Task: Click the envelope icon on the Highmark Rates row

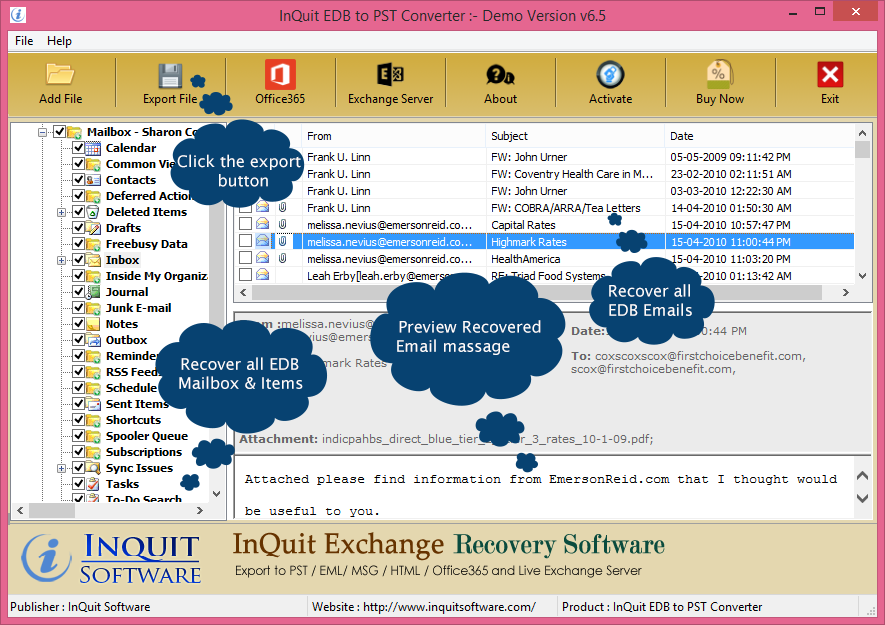Action: [262, 241]
